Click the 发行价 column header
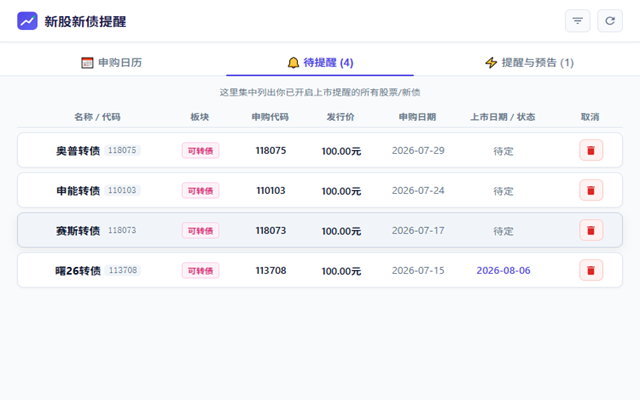 [x=340, y=117]
